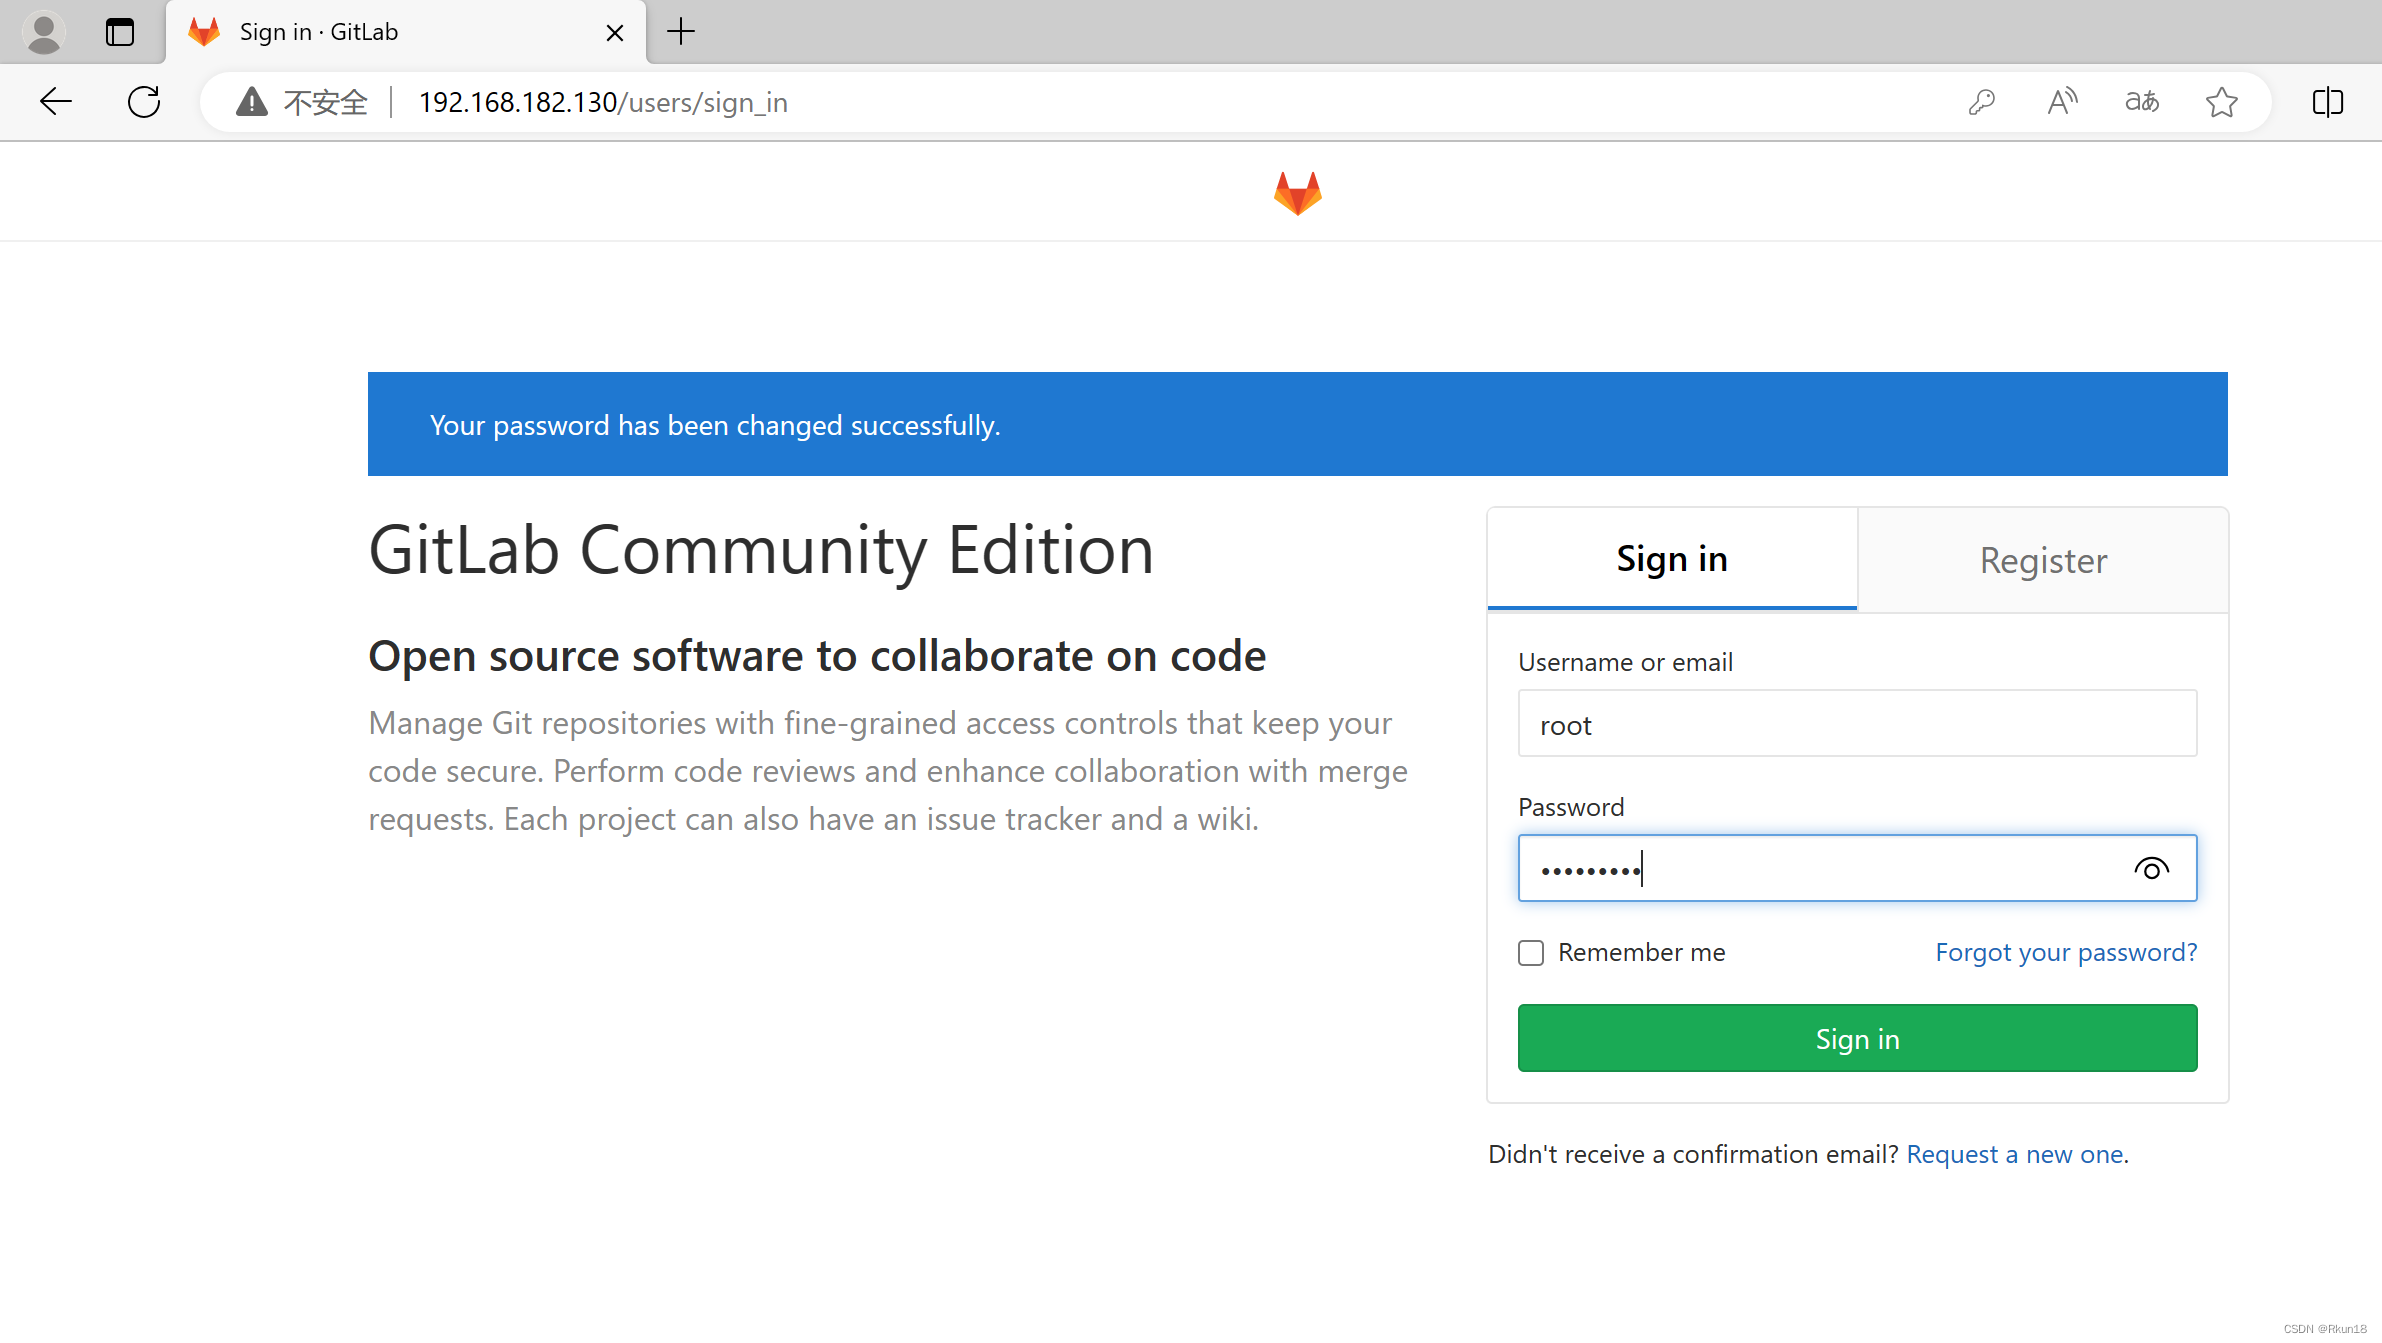Click the not secure warning icon
The image size is (2382, 1343).
coord(252,102)
